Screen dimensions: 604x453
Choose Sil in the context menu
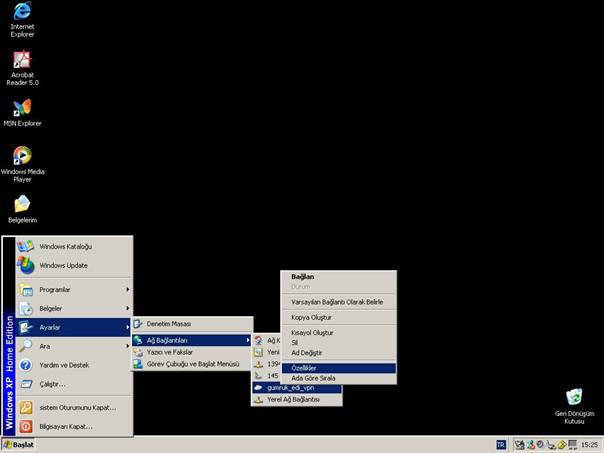339,342
